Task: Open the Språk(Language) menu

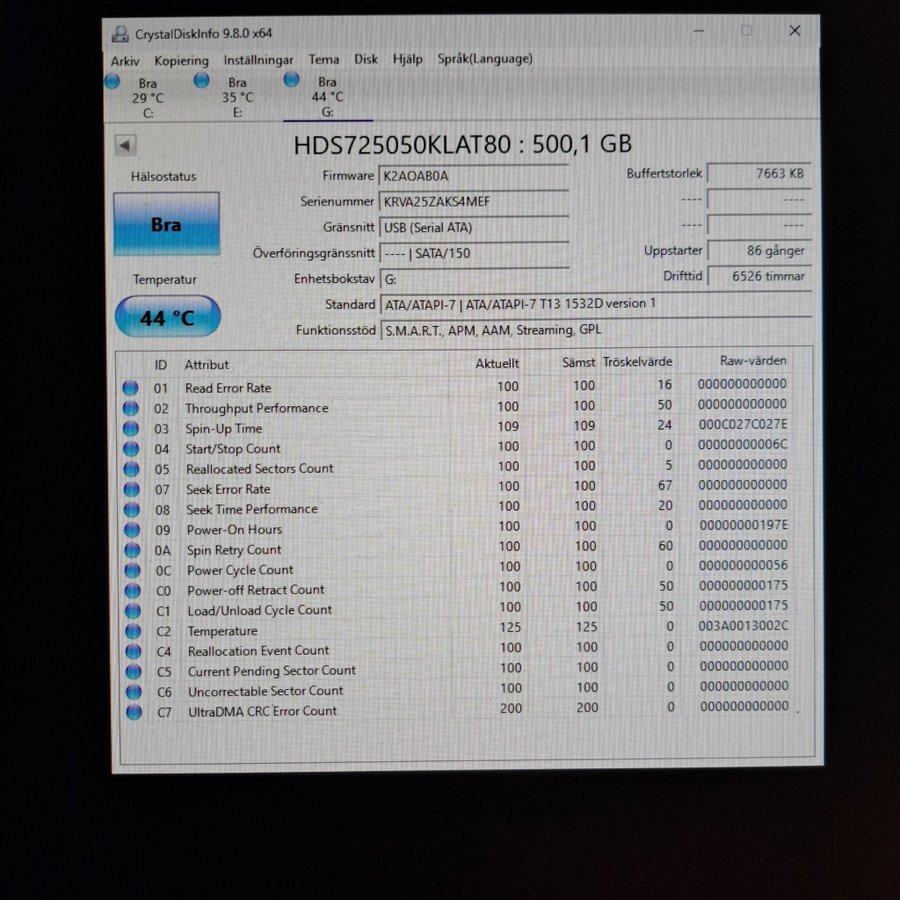Action: click(485, 58)
